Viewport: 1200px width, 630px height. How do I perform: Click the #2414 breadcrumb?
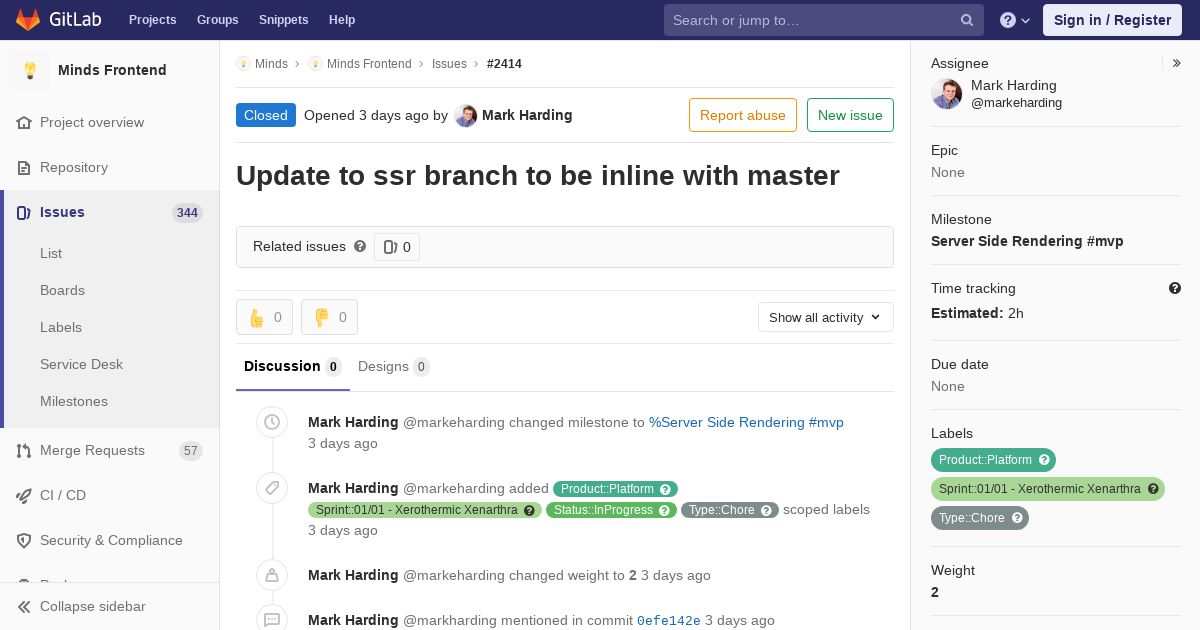(504, 64)
